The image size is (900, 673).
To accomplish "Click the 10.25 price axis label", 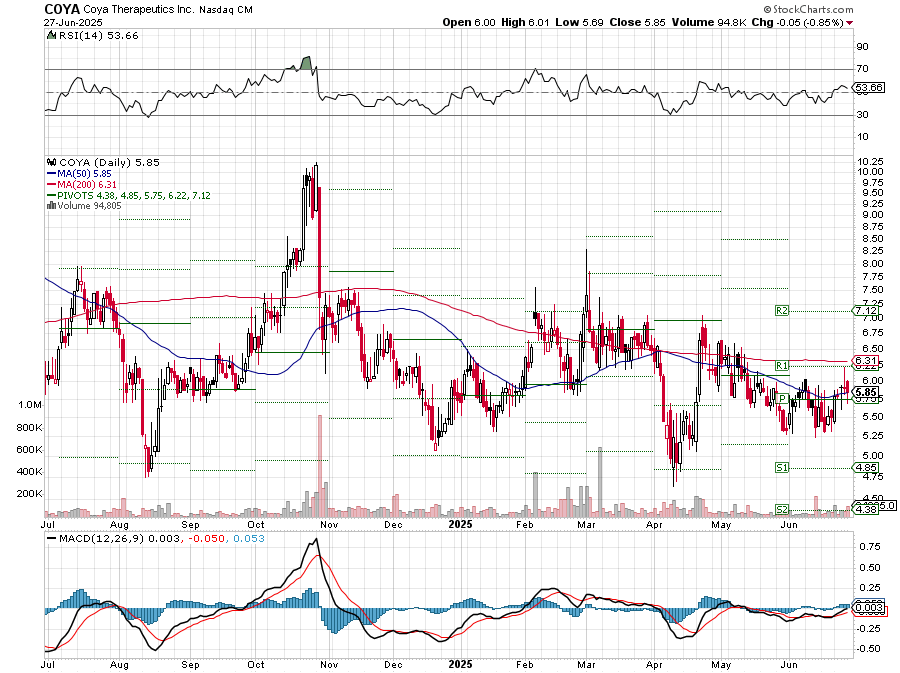I will pos(870,161).
